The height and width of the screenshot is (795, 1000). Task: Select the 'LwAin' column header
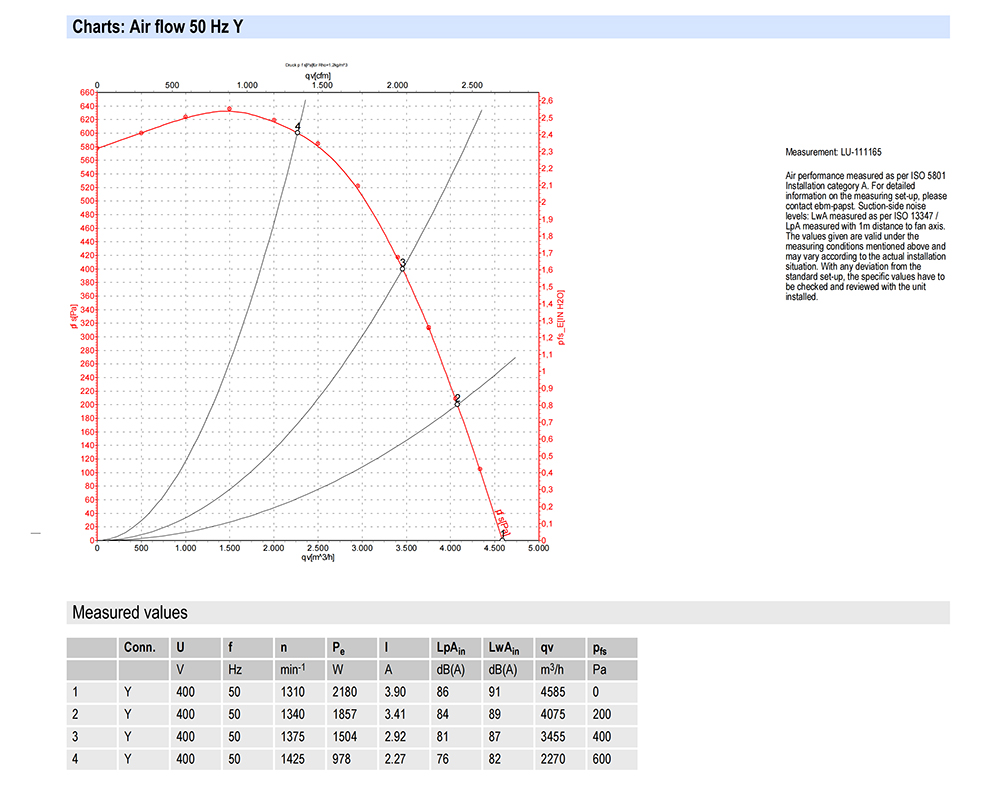(502, 647)
